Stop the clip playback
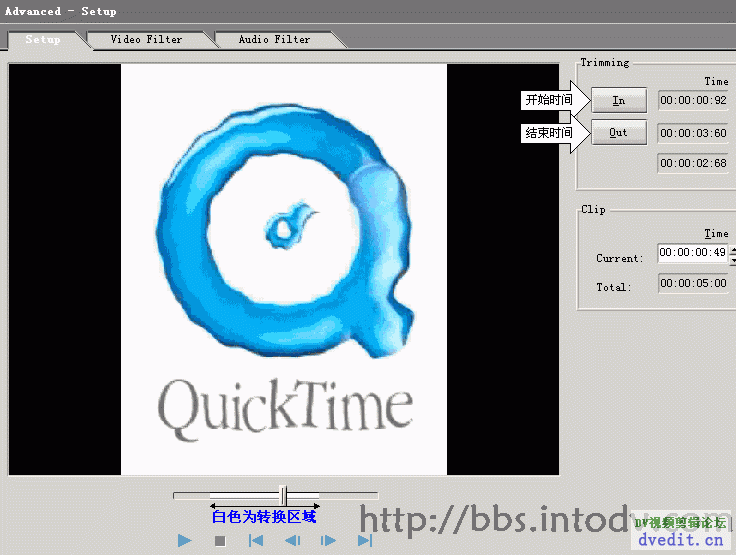Image resolution: width=736 pixels, height=555 pixels. 220,541
